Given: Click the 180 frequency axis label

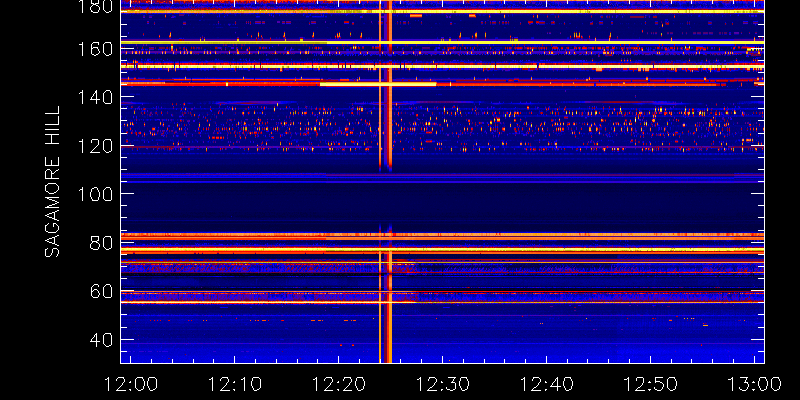Looking at the screenshot, I should tap(95, 7).
